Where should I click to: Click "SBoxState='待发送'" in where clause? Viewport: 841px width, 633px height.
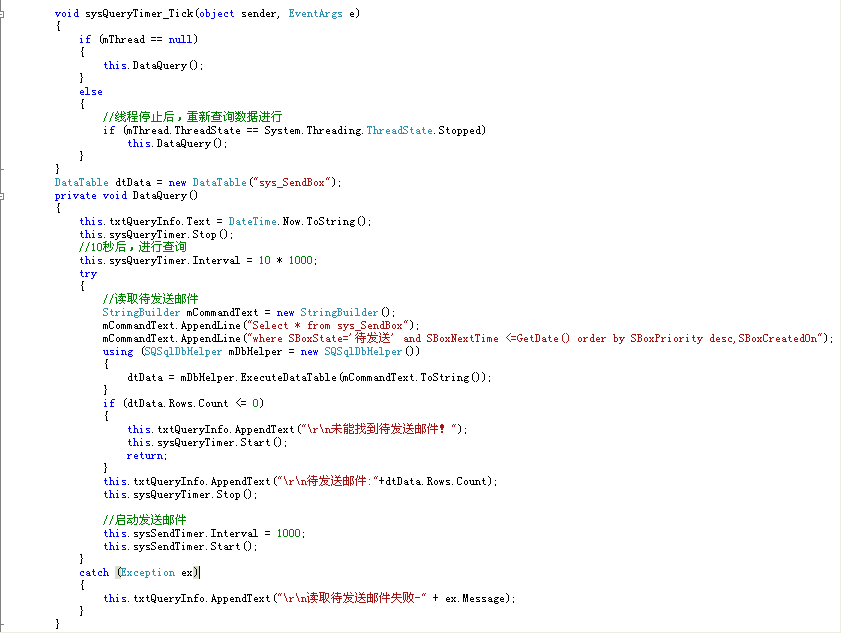(x=341, y=338)
